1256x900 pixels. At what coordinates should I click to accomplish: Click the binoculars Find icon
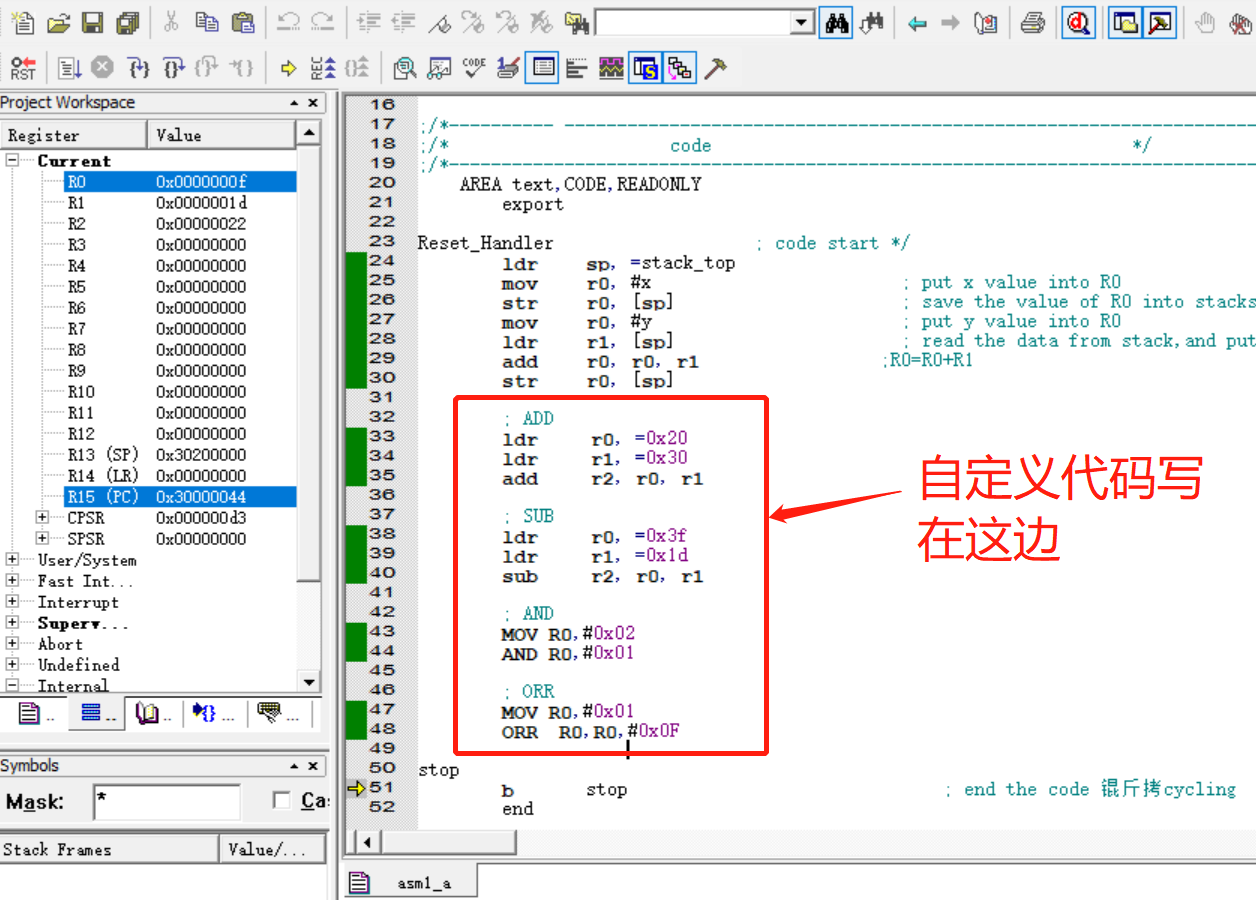coord(835,22)
